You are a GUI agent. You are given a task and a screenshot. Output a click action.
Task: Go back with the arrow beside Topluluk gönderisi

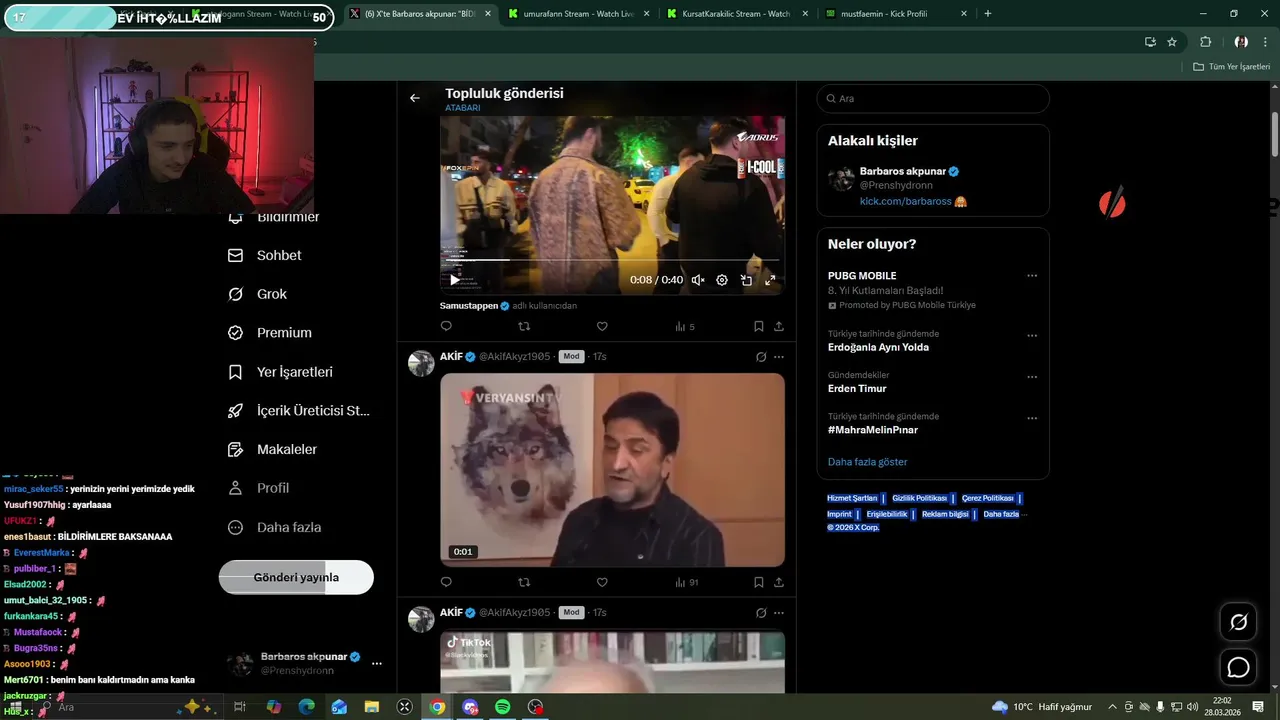pos(415,98)
